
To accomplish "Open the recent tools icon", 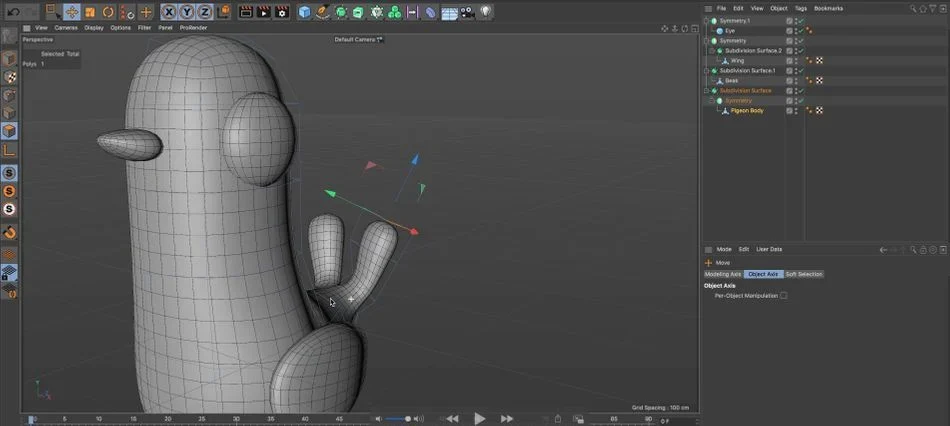I will point(127,12).
